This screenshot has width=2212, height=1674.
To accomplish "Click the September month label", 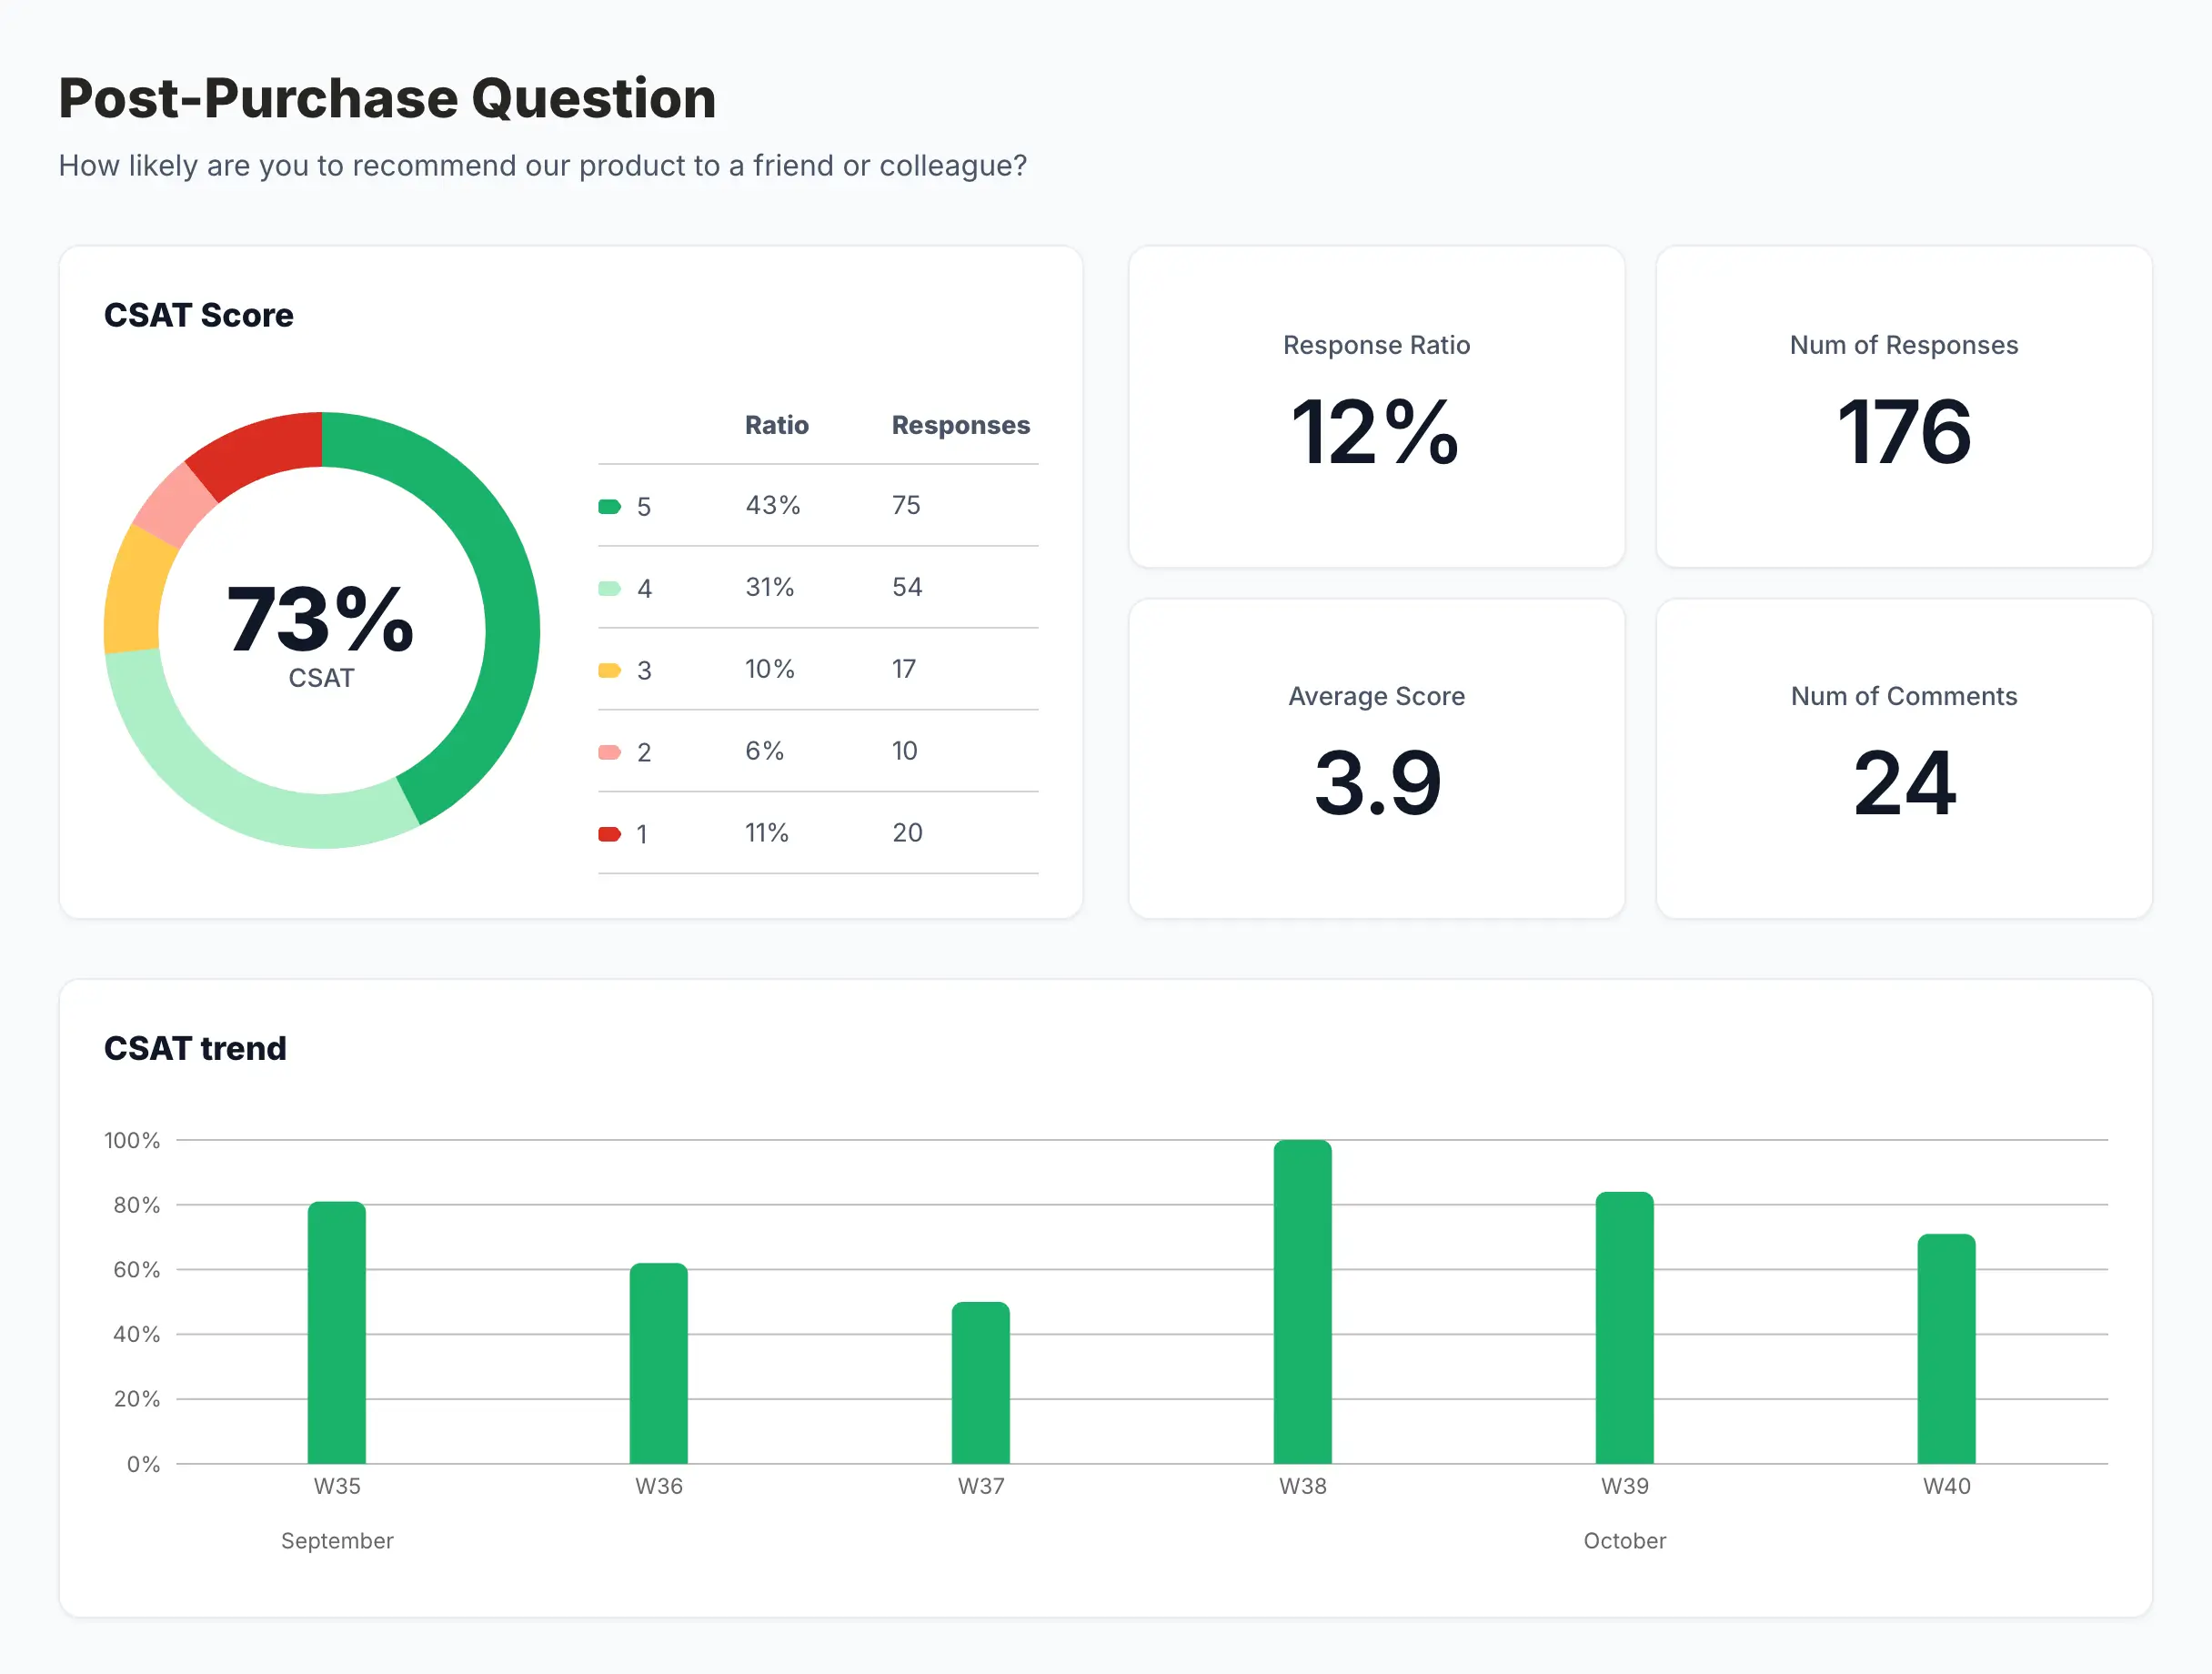I will click(337, 1541).
